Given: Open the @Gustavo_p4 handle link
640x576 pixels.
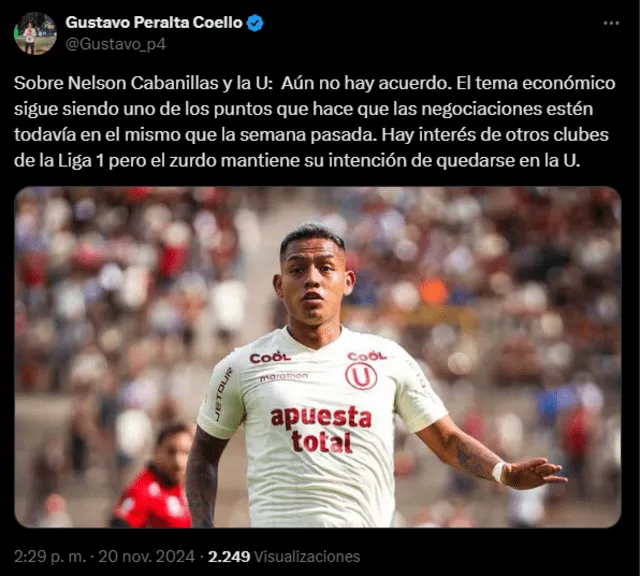Looking at the screenshot, I should pyautogui.click(x=116, y=44).
